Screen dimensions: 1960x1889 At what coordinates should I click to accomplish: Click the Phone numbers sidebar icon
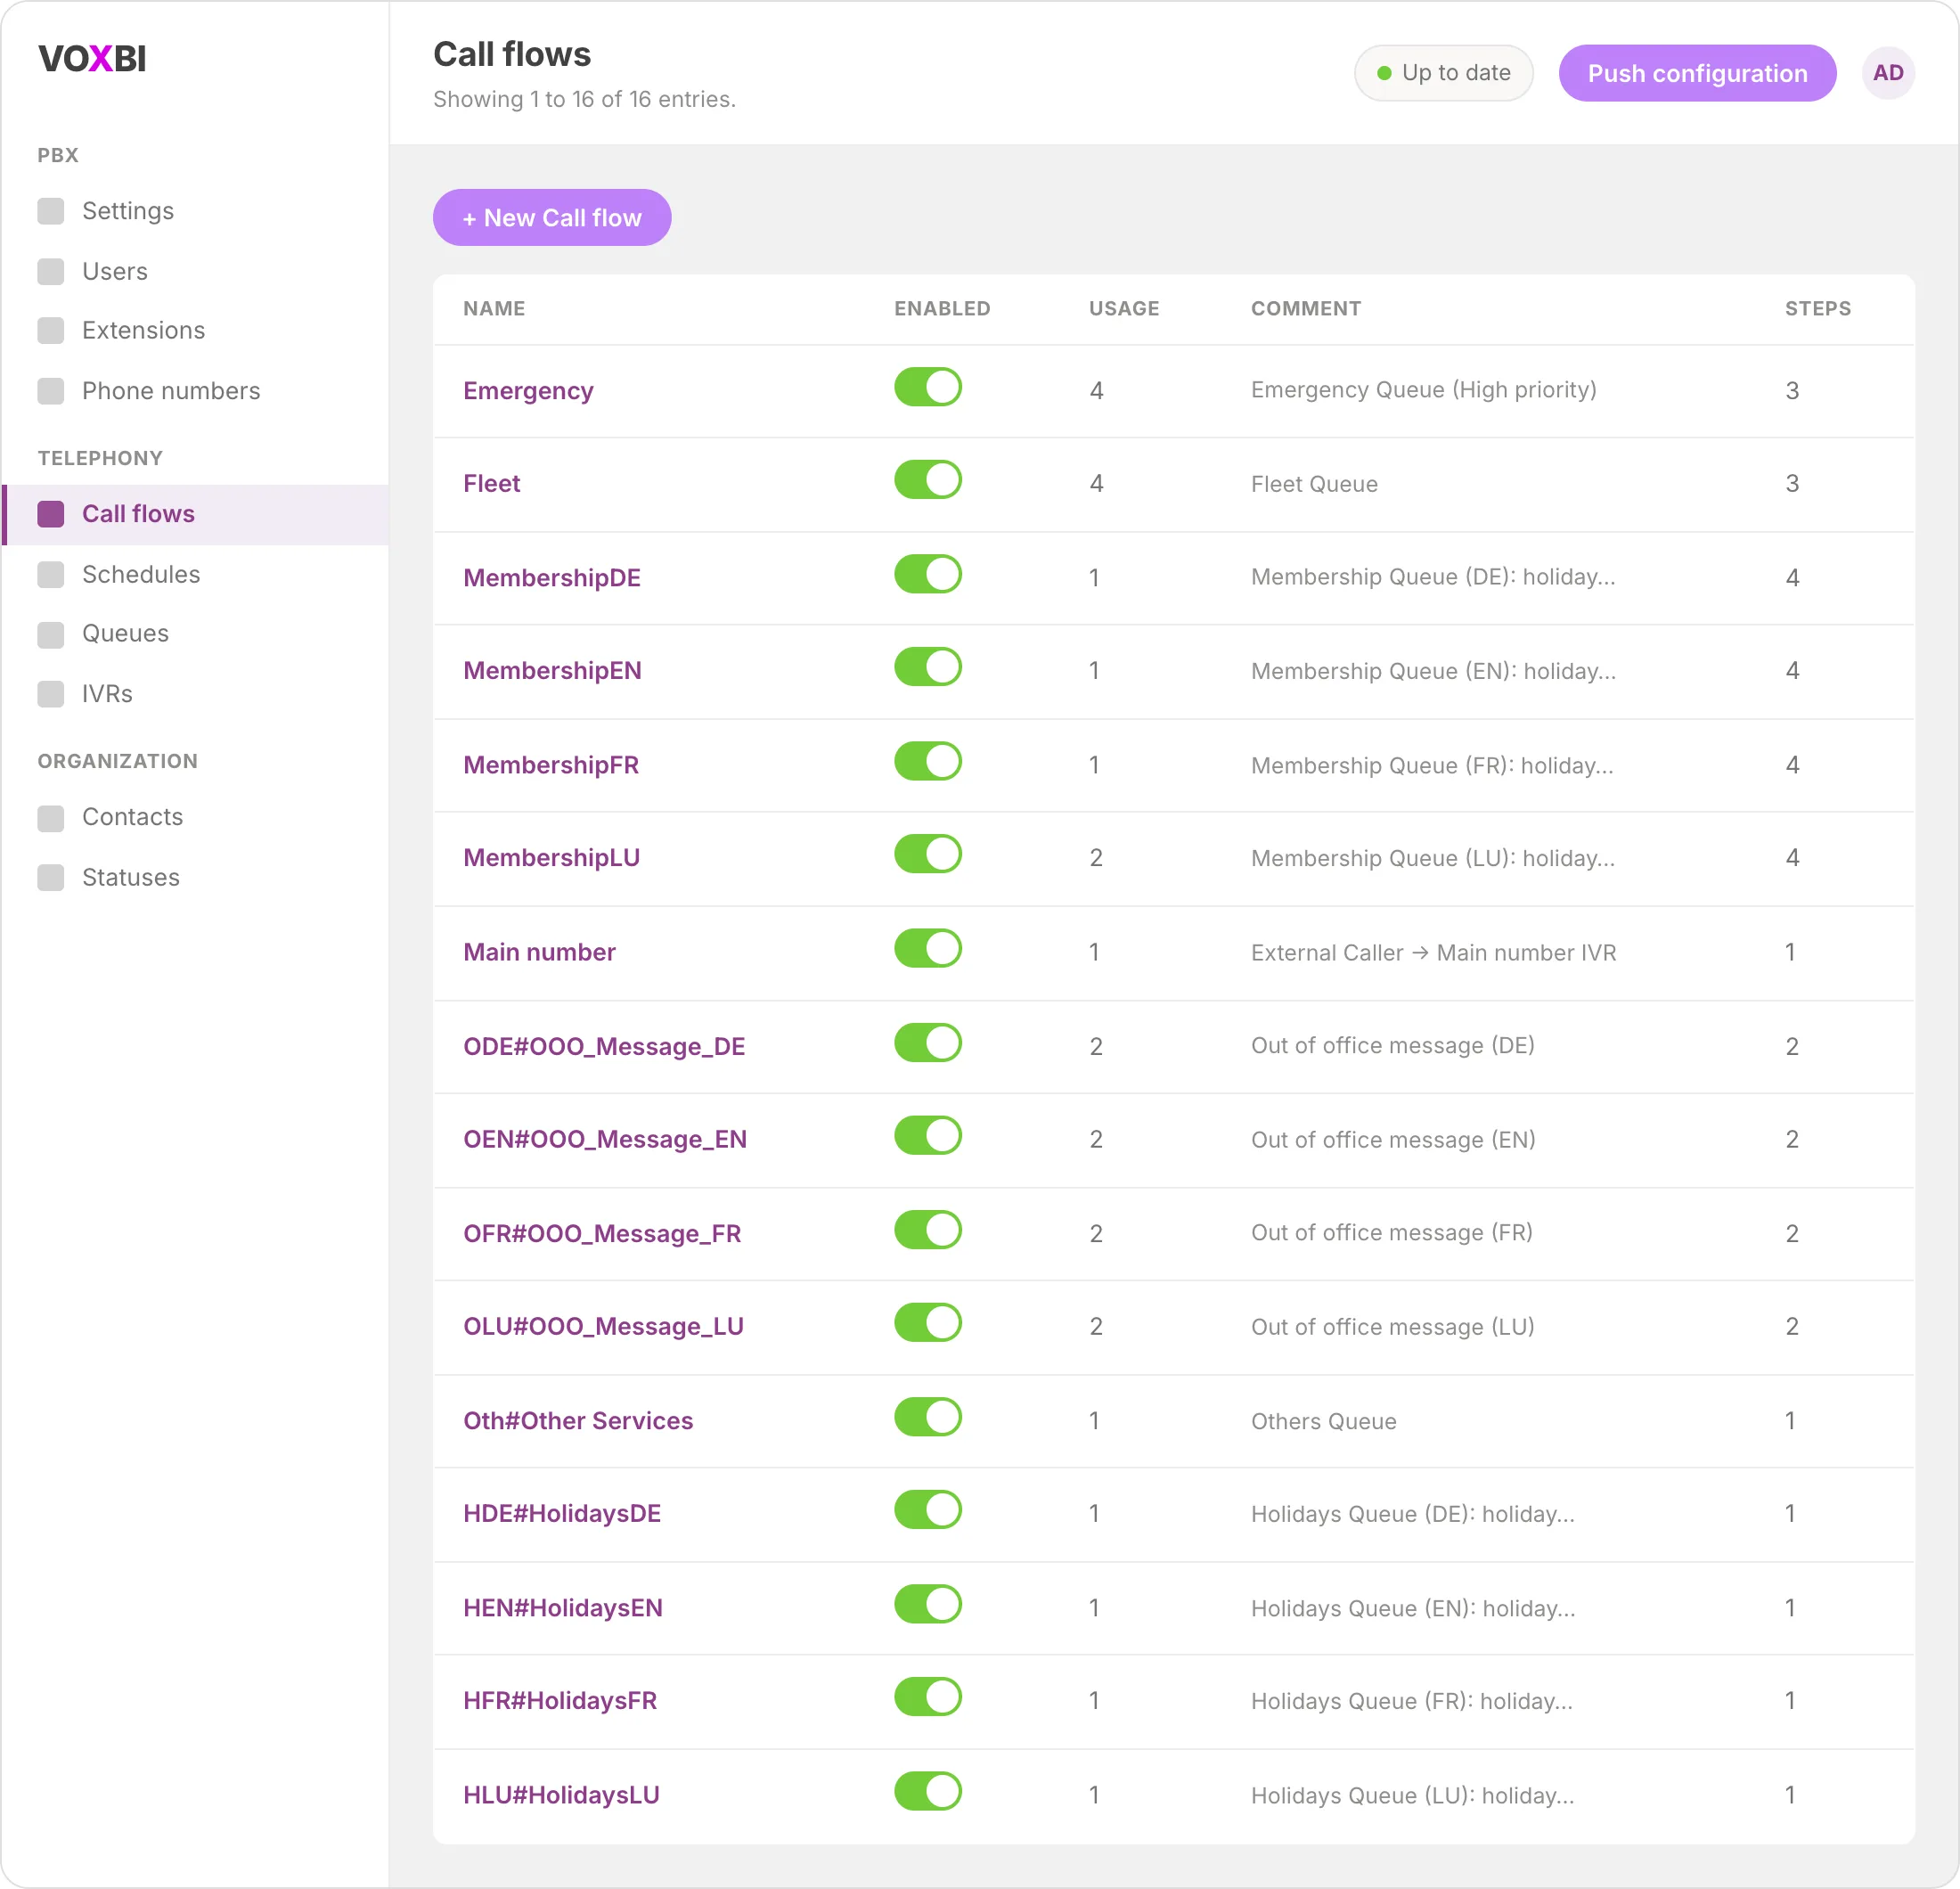tap(51, 391)
